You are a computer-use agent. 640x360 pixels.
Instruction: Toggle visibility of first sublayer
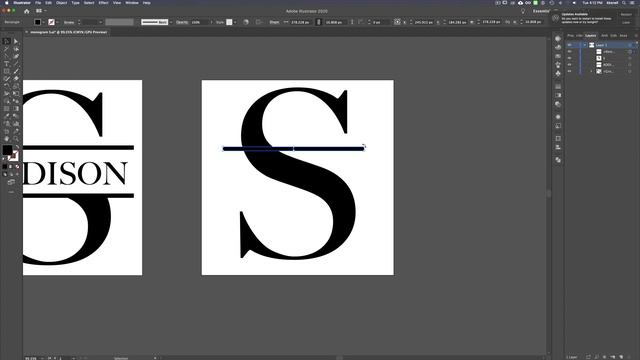click(x=569, y=51)
